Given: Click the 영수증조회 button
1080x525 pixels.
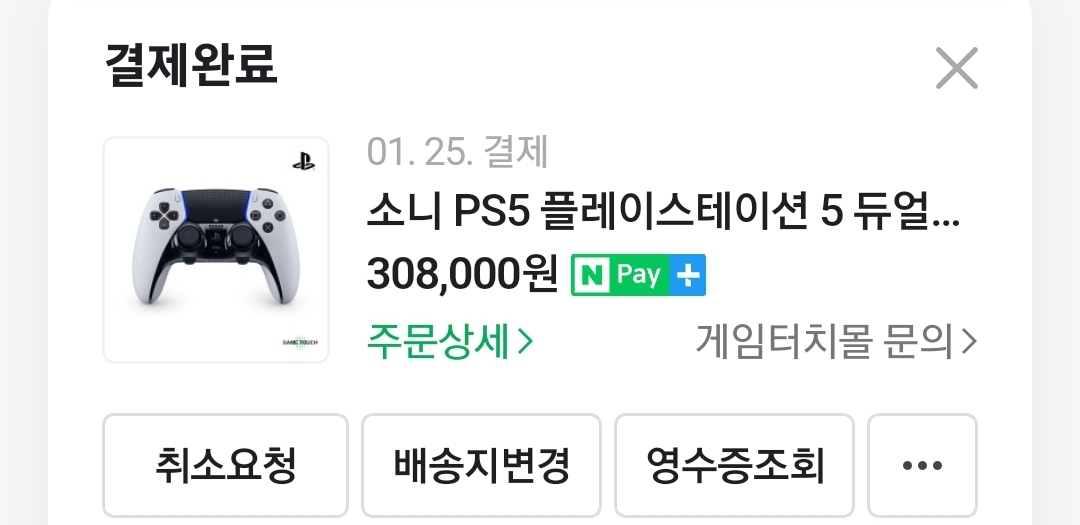Looking at the screenshot, I should pyautogui.click(x=734, y=465).
